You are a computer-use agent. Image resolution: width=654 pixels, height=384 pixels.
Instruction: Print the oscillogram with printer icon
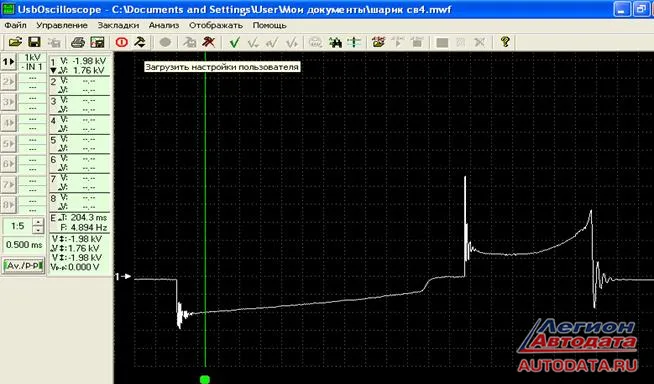tap(78, 42)
